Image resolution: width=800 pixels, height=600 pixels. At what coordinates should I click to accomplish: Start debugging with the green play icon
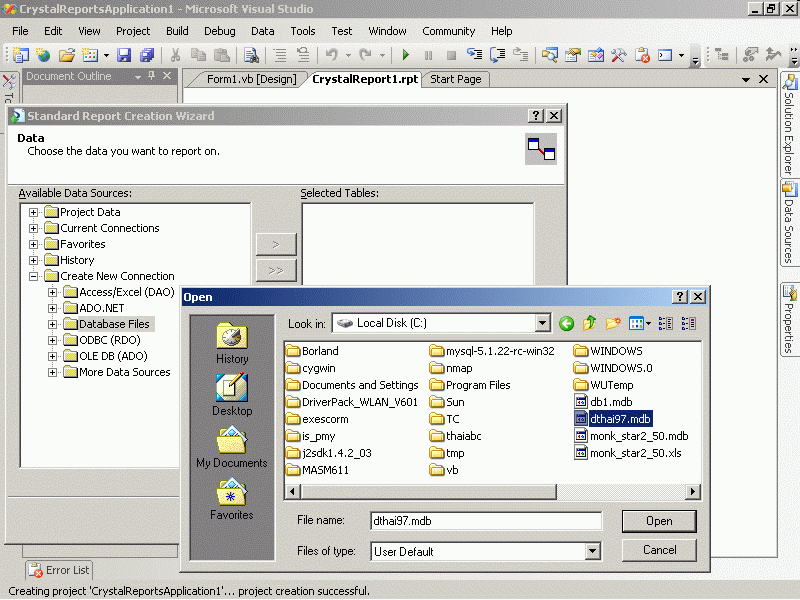pyautogui.click(x=406, y=55)
